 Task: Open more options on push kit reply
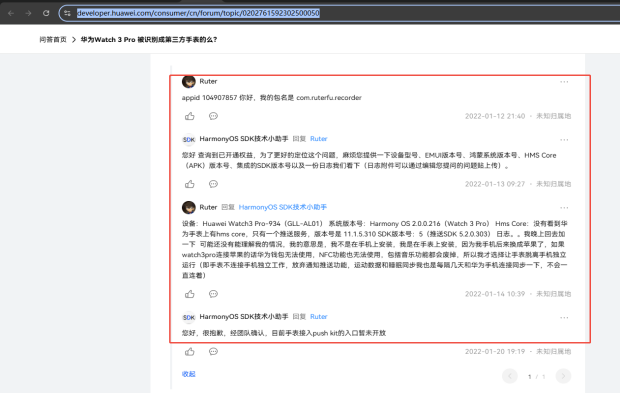coord(564,317)
